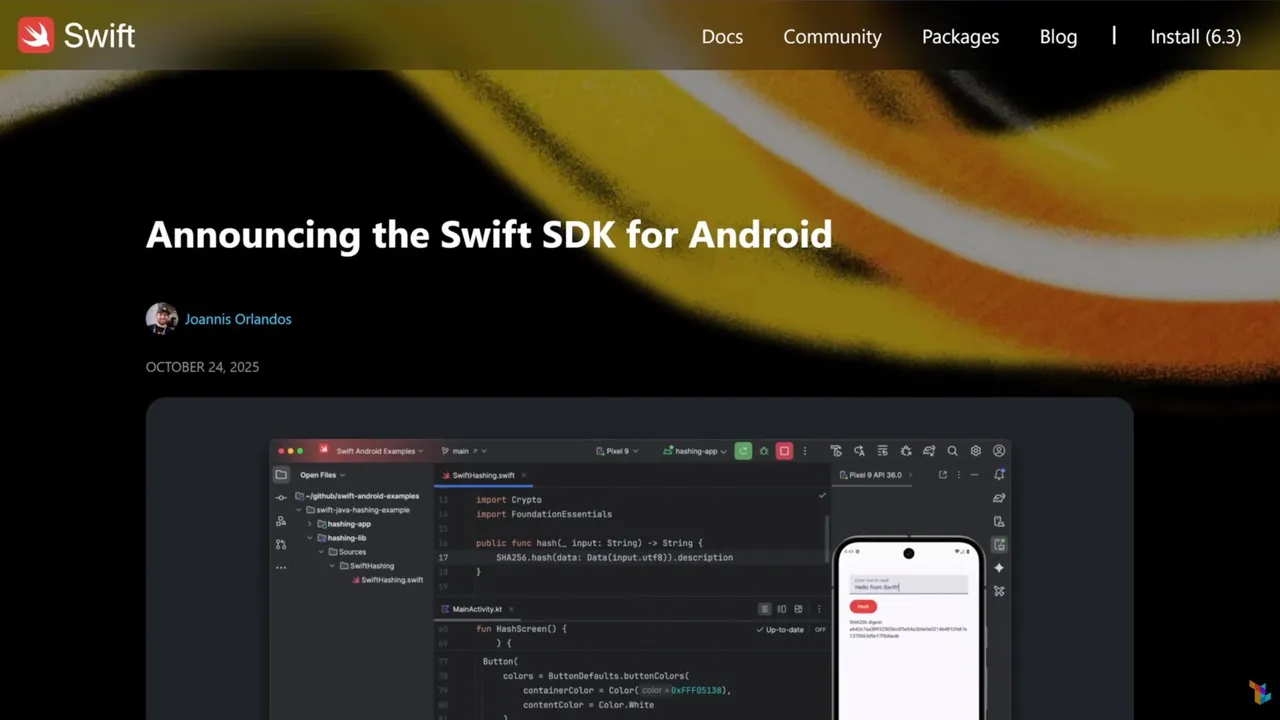Open Joannis Orlandos author link
This screenshot has height=720, width=1280.
[x=238, y=319]
